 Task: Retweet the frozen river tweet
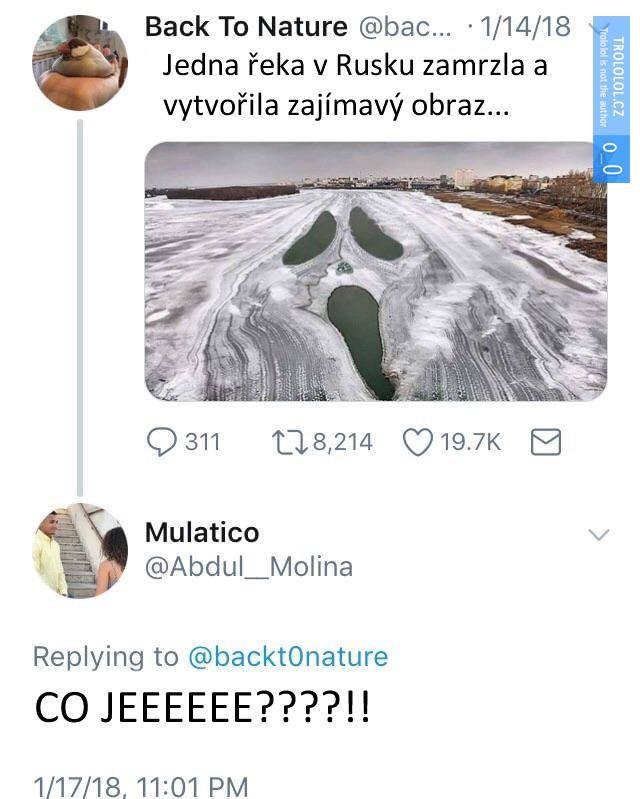[290, 441]
